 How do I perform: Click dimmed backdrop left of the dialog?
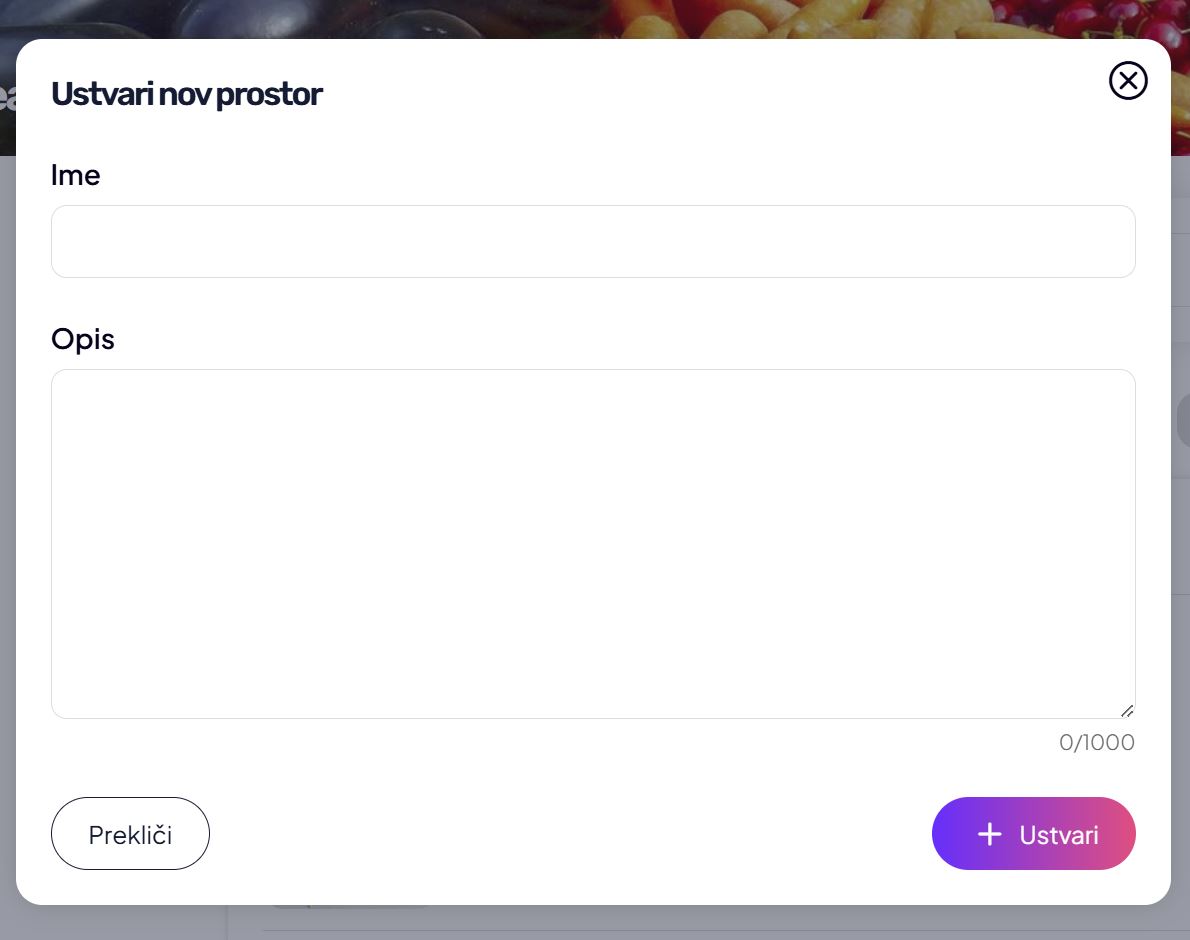coord(7,500)
